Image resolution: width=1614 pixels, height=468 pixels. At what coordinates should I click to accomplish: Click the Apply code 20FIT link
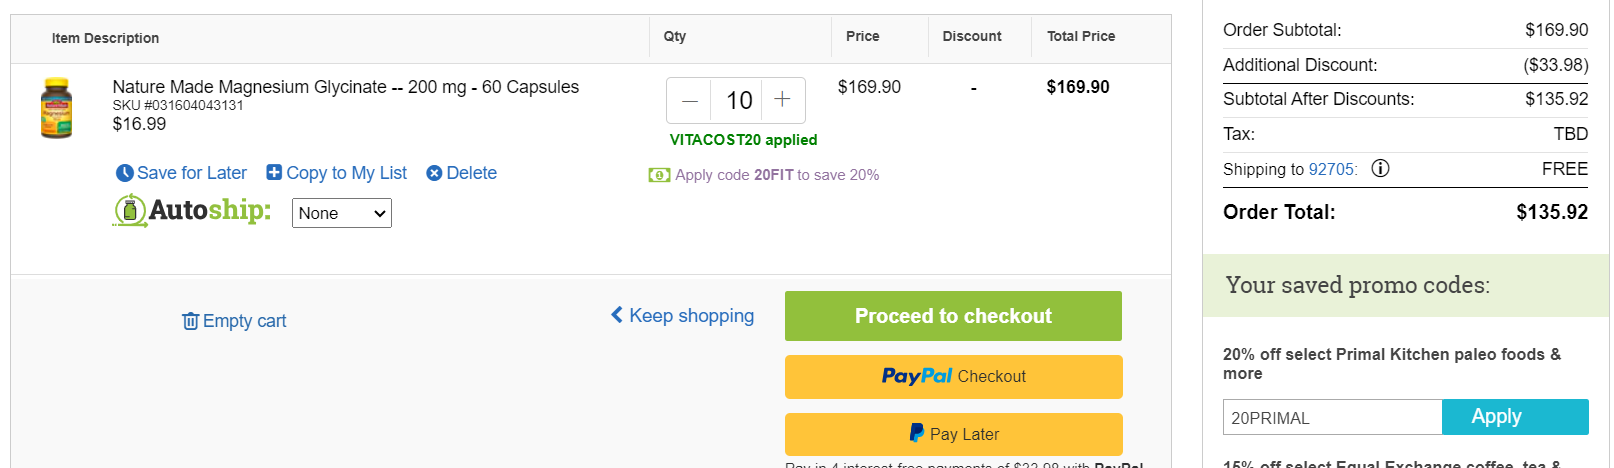777,175
